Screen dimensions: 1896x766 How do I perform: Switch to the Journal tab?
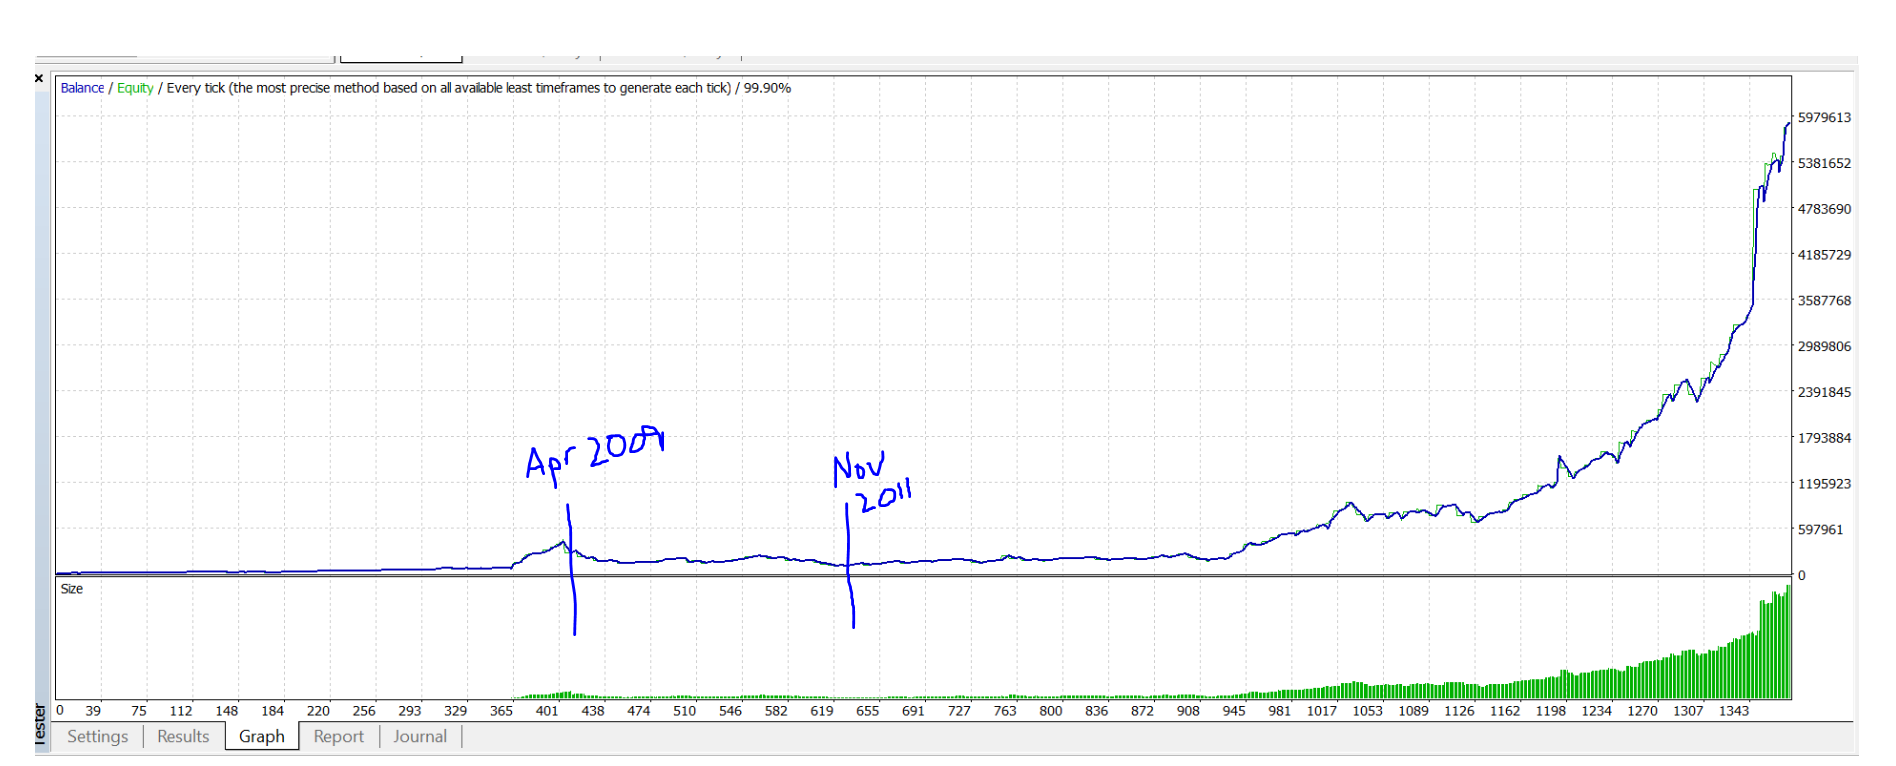420,737
